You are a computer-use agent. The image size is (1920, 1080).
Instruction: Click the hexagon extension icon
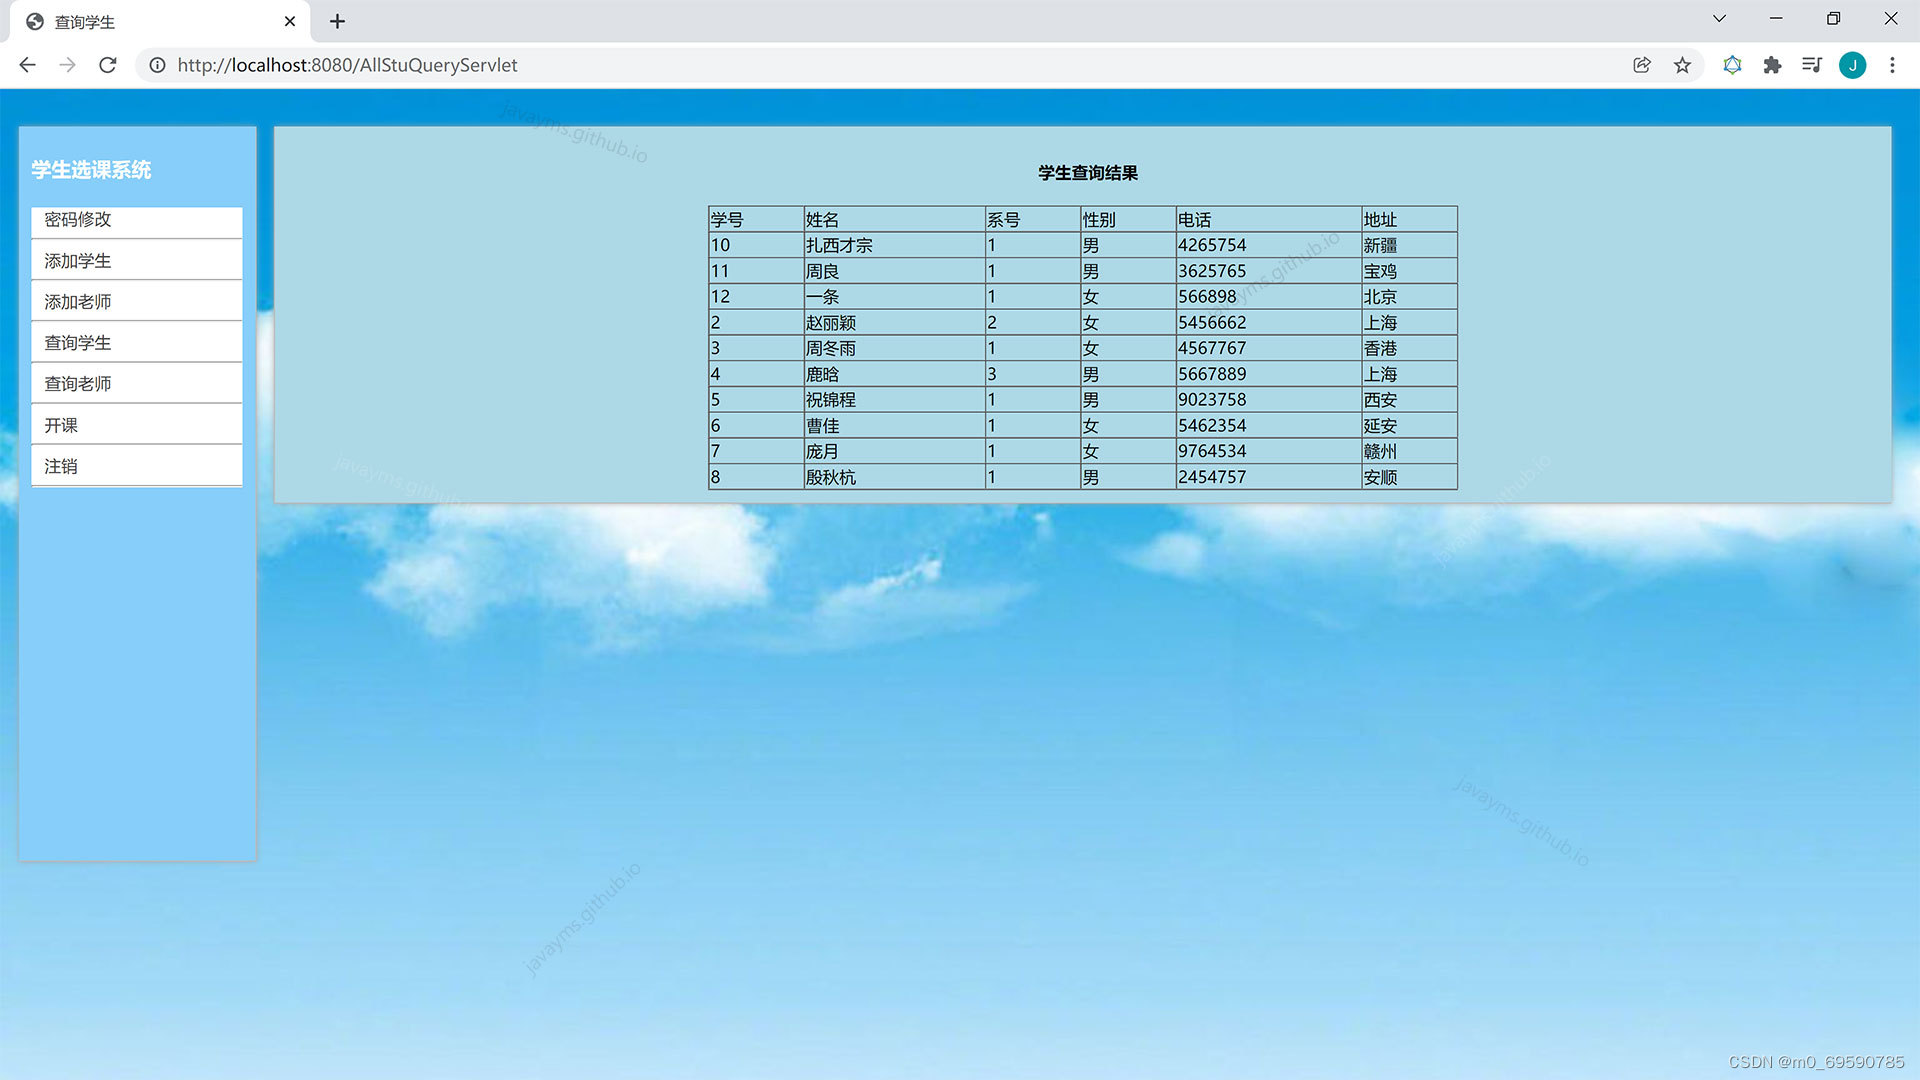(x=1732, y=65)
